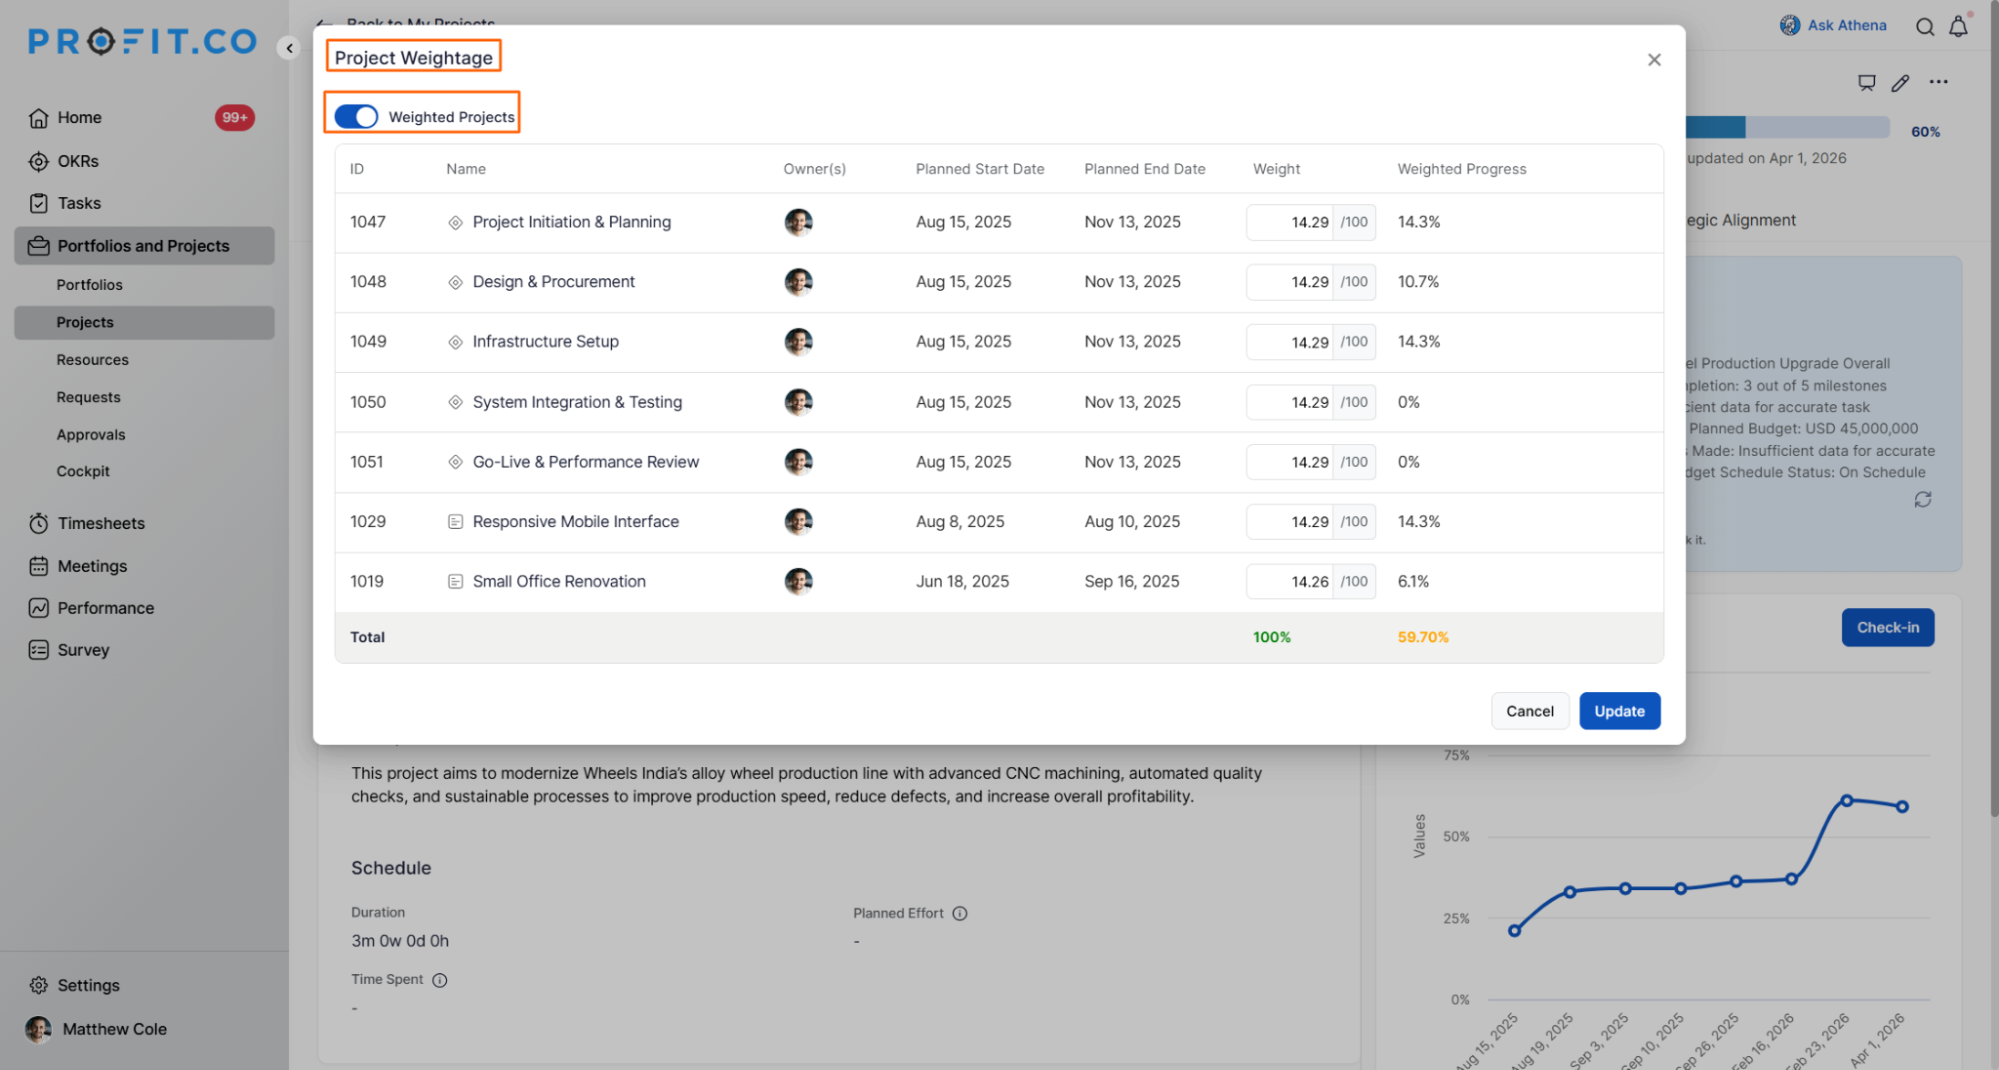
Task: Collapse the left sidebar with chevron
Action: 289,48
